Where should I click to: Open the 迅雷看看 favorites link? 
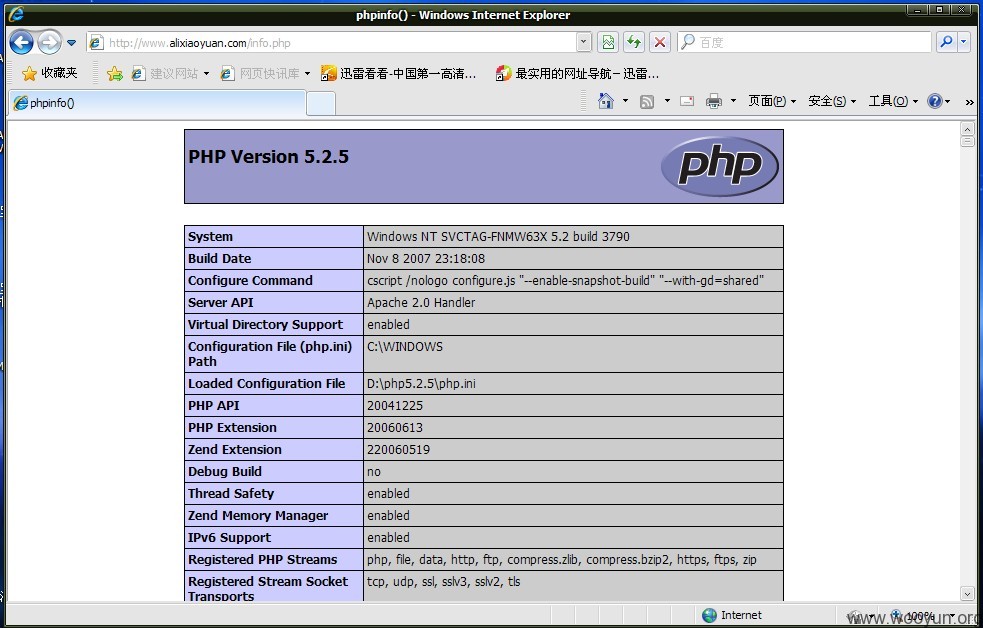(x=399, y=74)
